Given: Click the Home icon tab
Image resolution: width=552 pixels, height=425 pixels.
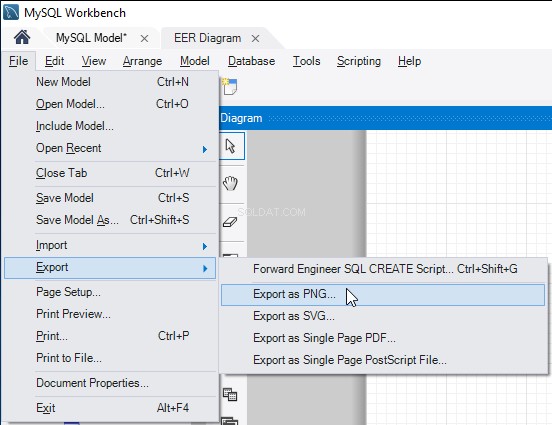Looking at the screenshot, I should (x=22, y=37).
